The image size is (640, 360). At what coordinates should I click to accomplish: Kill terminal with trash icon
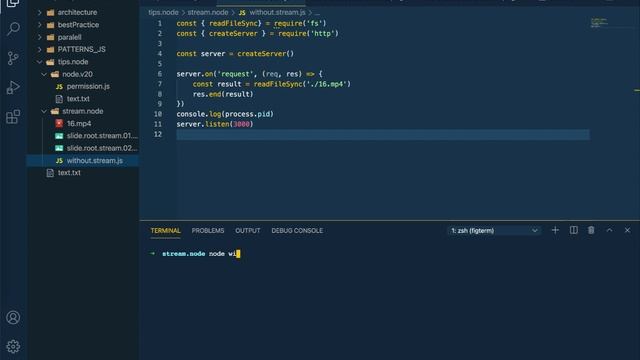point(591,230)
